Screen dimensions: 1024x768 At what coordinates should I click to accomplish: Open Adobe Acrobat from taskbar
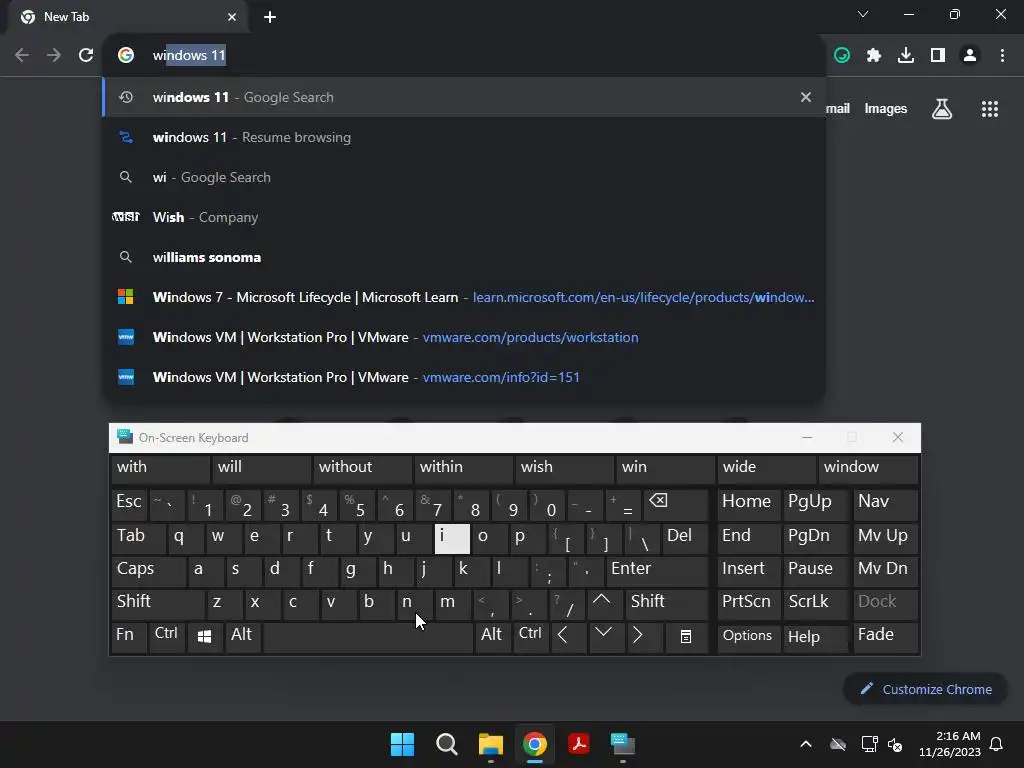[x=579, y=744]
